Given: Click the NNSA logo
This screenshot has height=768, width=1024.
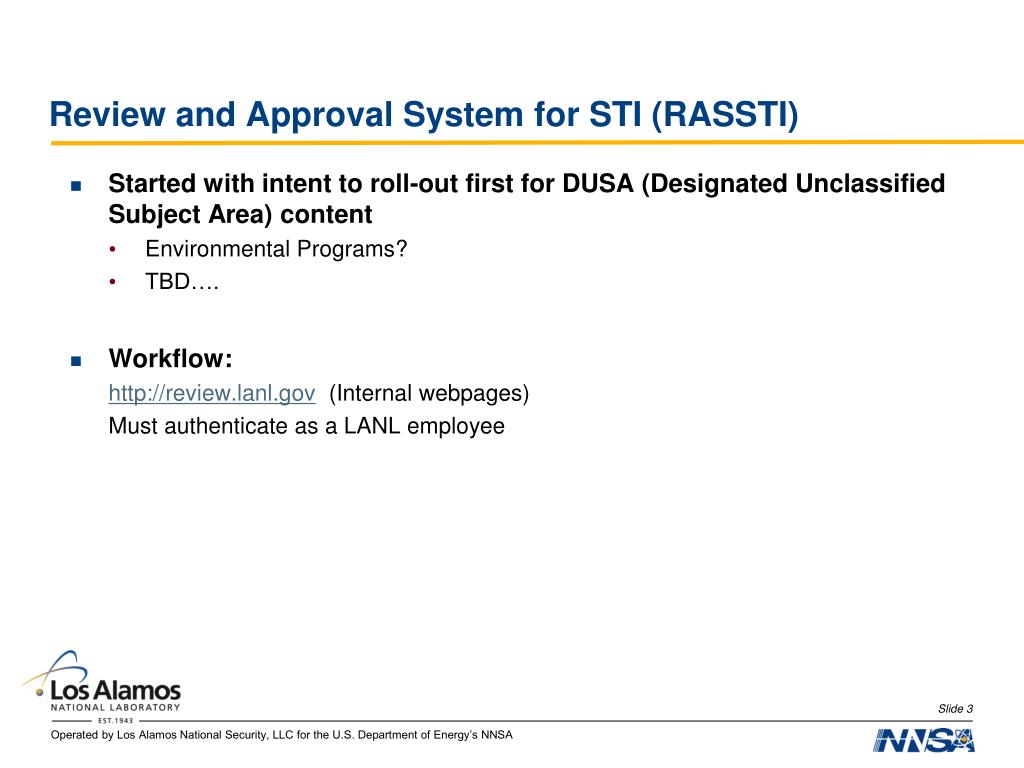Looking at the screenshot, I should click(x=923, y=740).
